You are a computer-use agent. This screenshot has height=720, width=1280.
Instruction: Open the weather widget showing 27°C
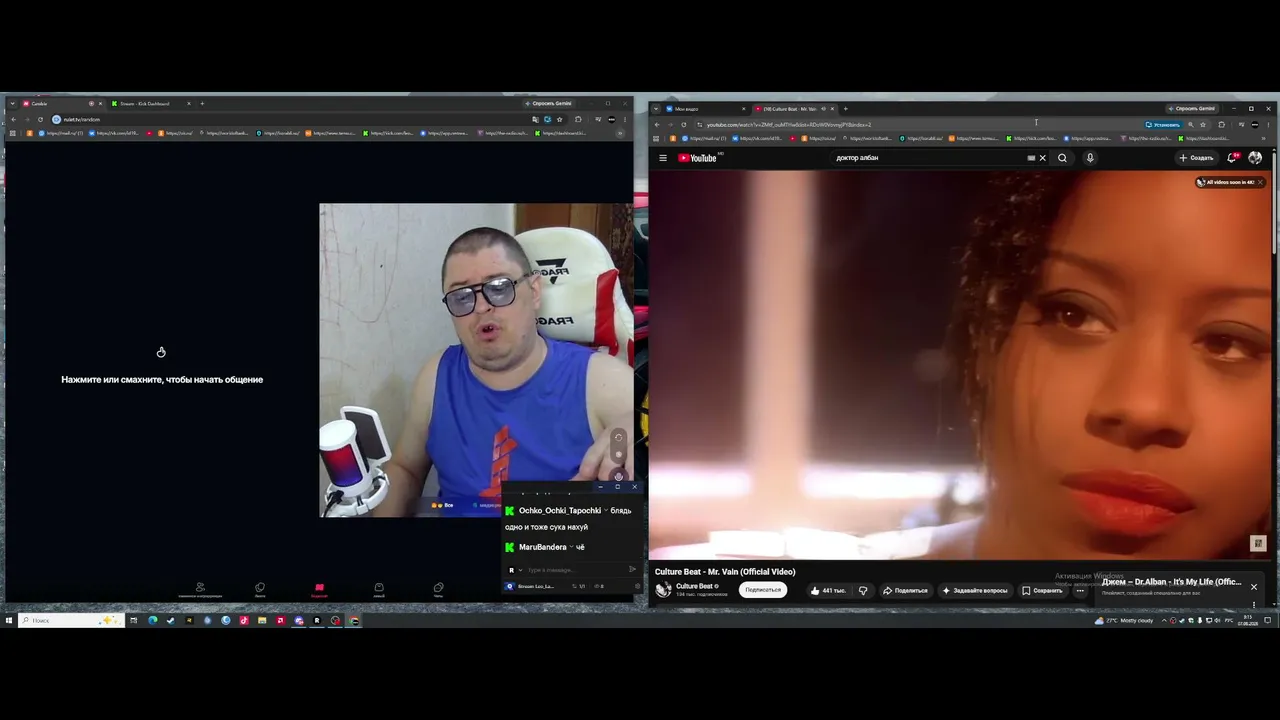[x=1125, y=620]
